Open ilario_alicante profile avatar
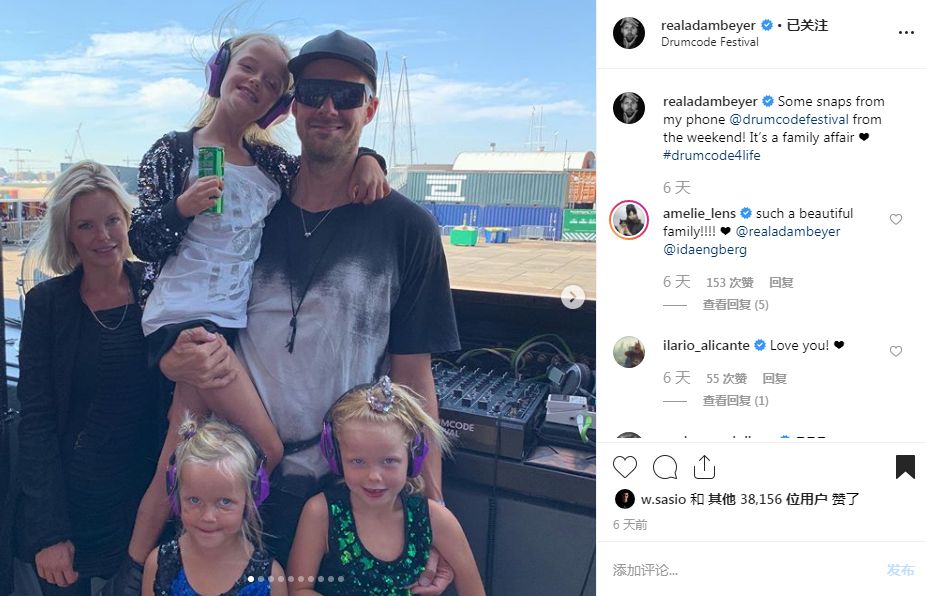The width and height of the screenshot is (926, 596). click(x=629, y=352)
